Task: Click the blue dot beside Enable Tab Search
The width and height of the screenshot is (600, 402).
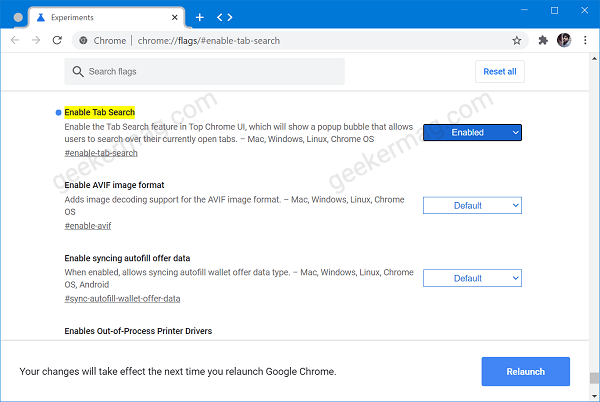Action: pyautogui.click(x=59, y=112)
